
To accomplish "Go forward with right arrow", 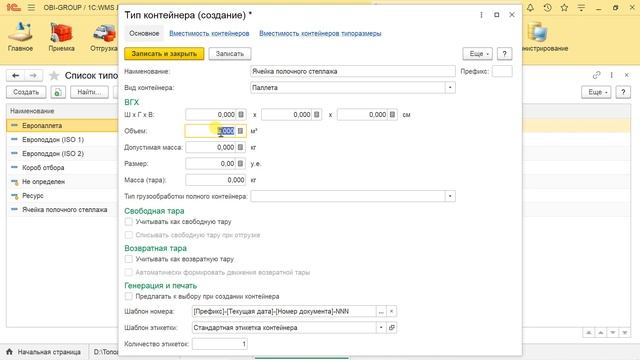I will [x=33, y=76].
